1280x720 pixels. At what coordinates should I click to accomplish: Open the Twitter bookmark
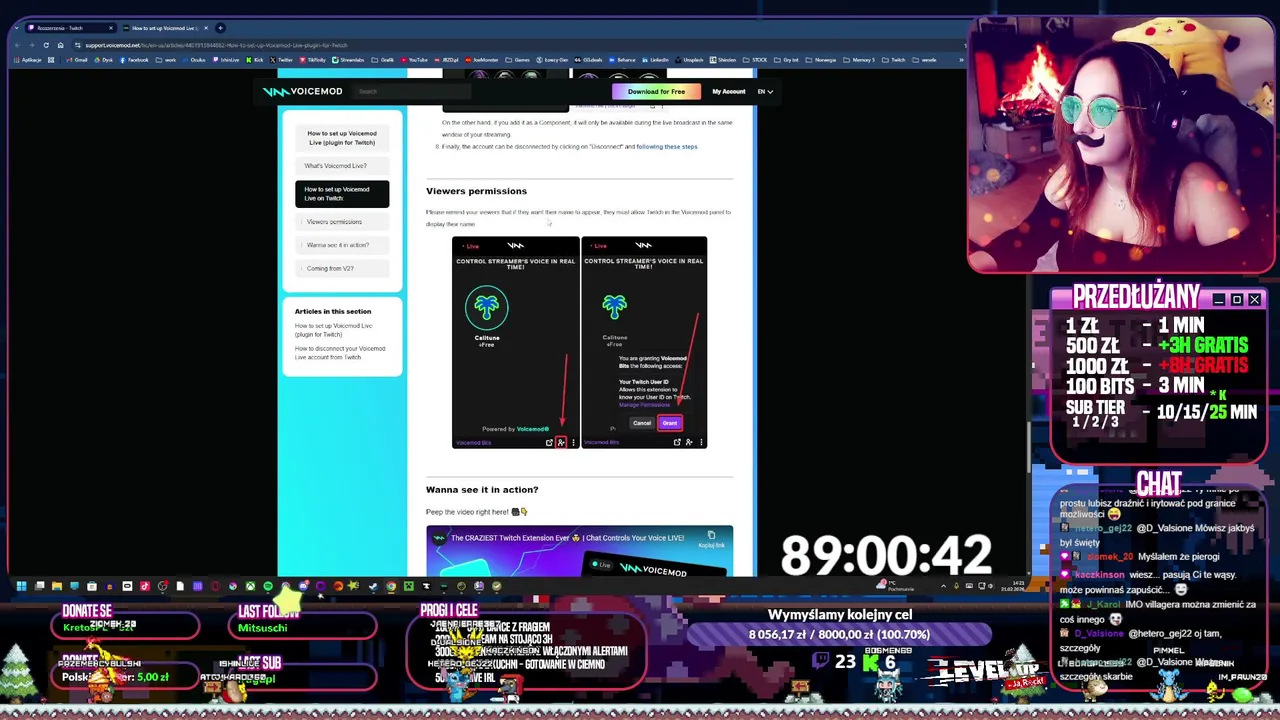(281, 60)
